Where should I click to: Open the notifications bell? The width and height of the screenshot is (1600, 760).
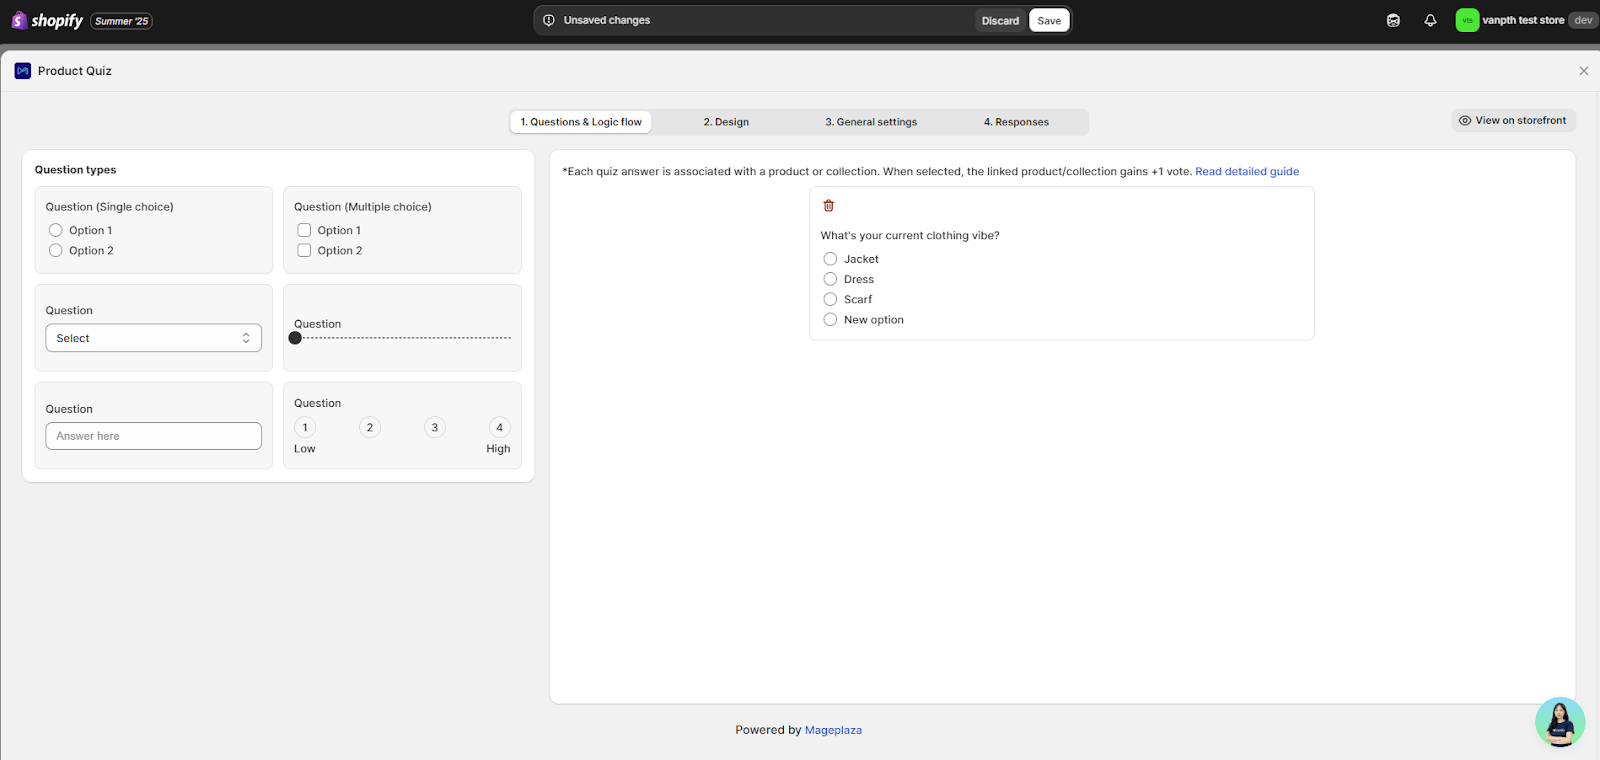click(1430, 20)
